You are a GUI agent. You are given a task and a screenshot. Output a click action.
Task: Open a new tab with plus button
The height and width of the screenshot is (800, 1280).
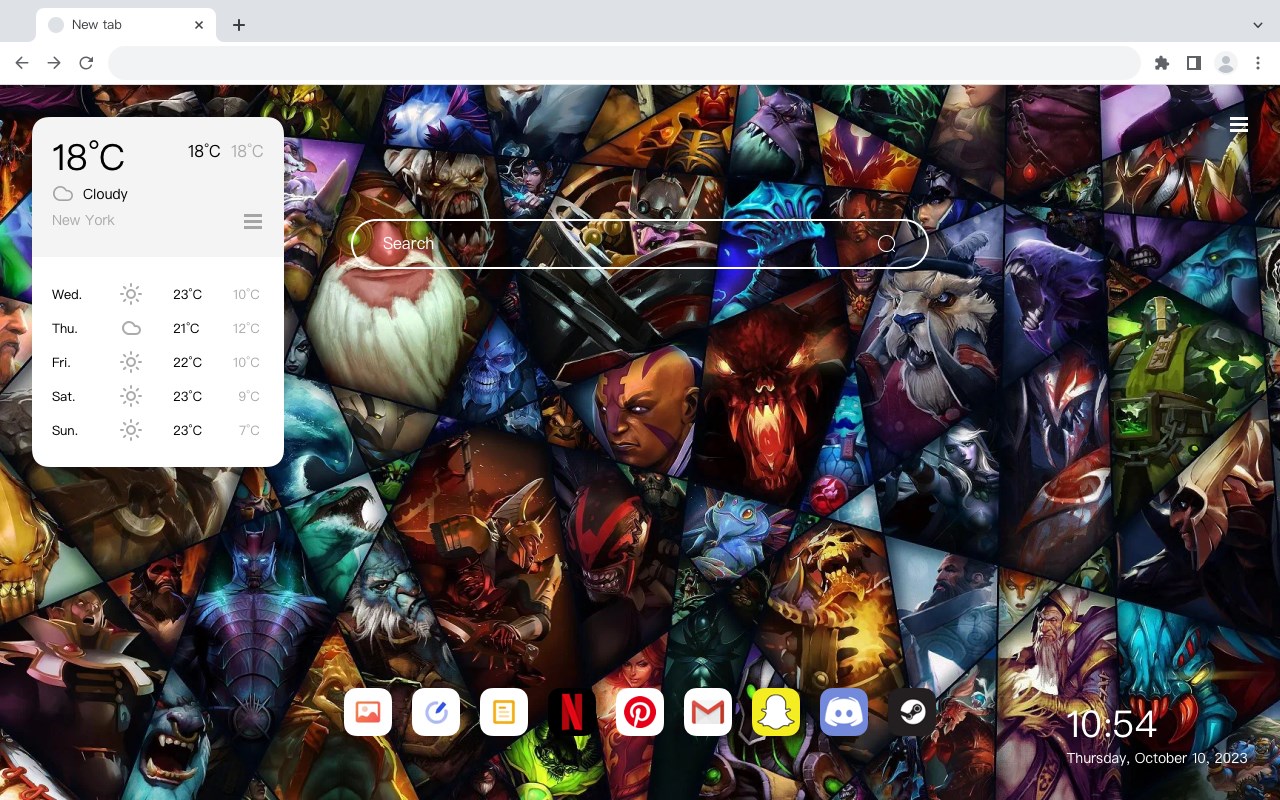coord(238,25)
